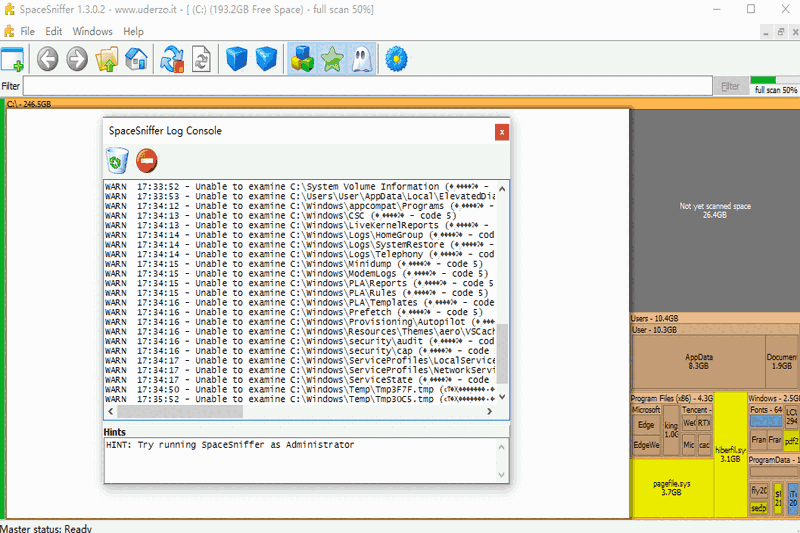Go back with the left arrow button
This screenshot has height=533, width=800.
coord(47,59)
